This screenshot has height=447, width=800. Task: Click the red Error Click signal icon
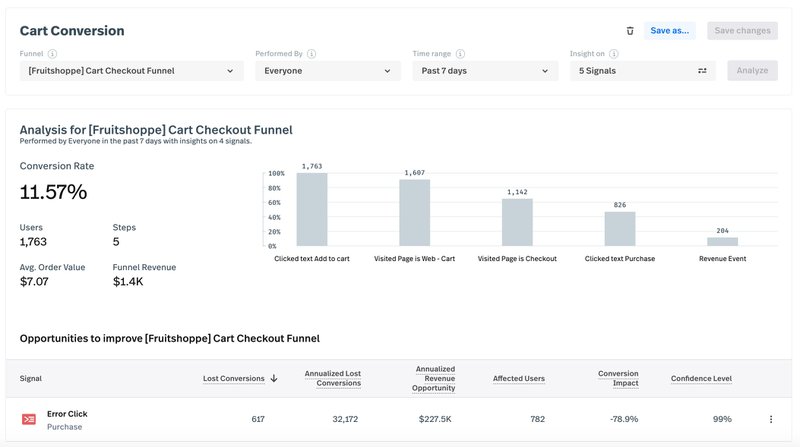[x=29, y=419]
